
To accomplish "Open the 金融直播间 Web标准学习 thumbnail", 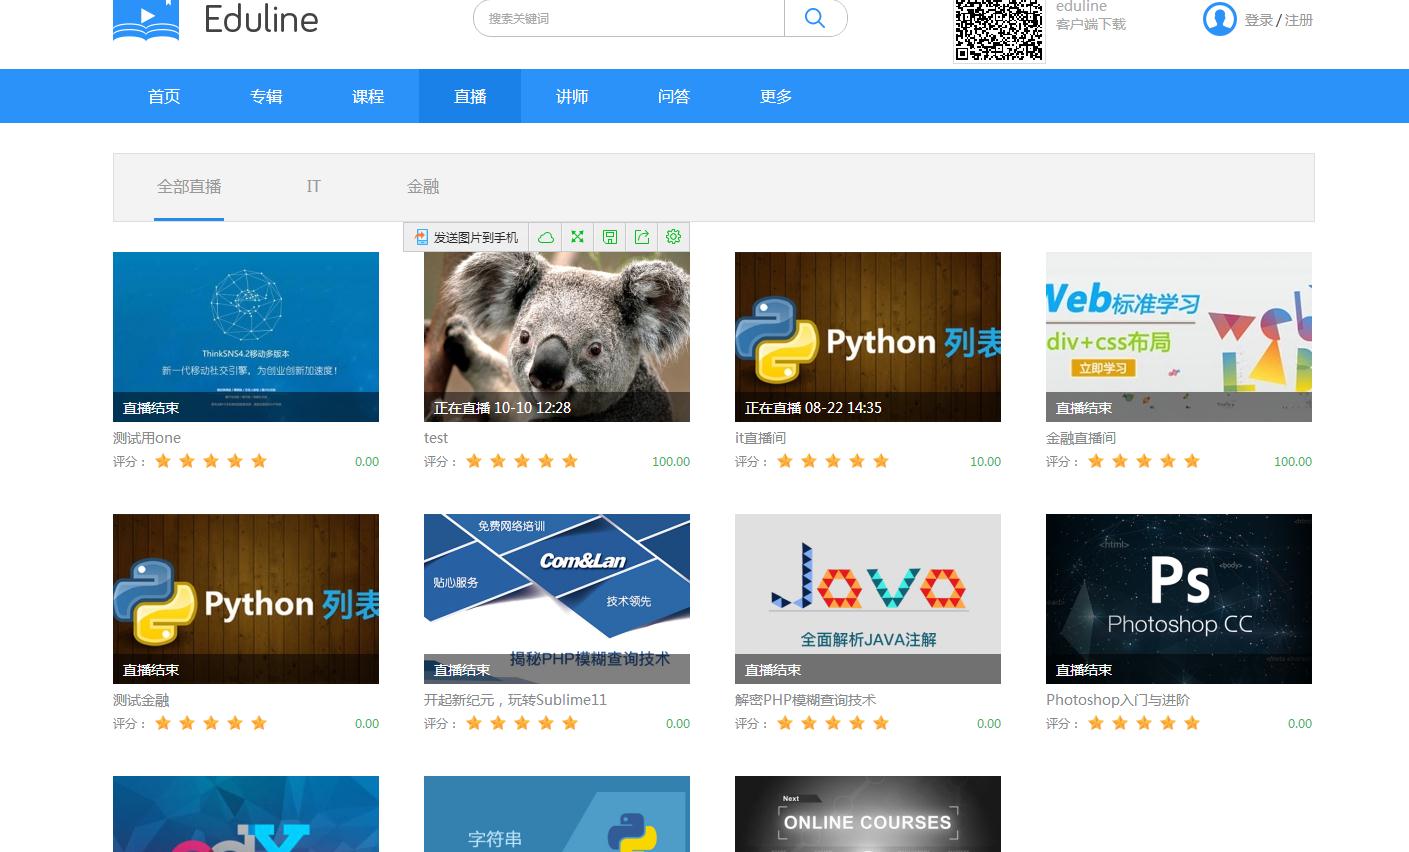I will click(1179, 337).
